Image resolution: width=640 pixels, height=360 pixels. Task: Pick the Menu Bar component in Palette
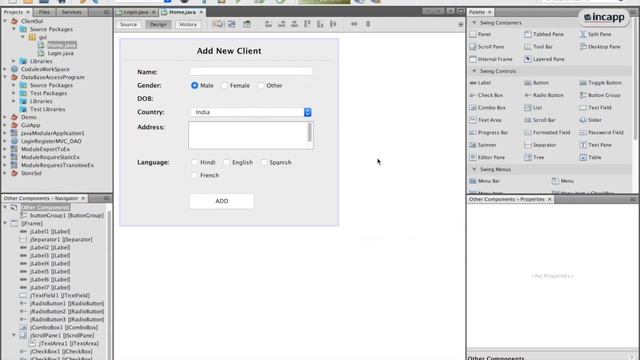pyautogui.click(x=484, y=181)
